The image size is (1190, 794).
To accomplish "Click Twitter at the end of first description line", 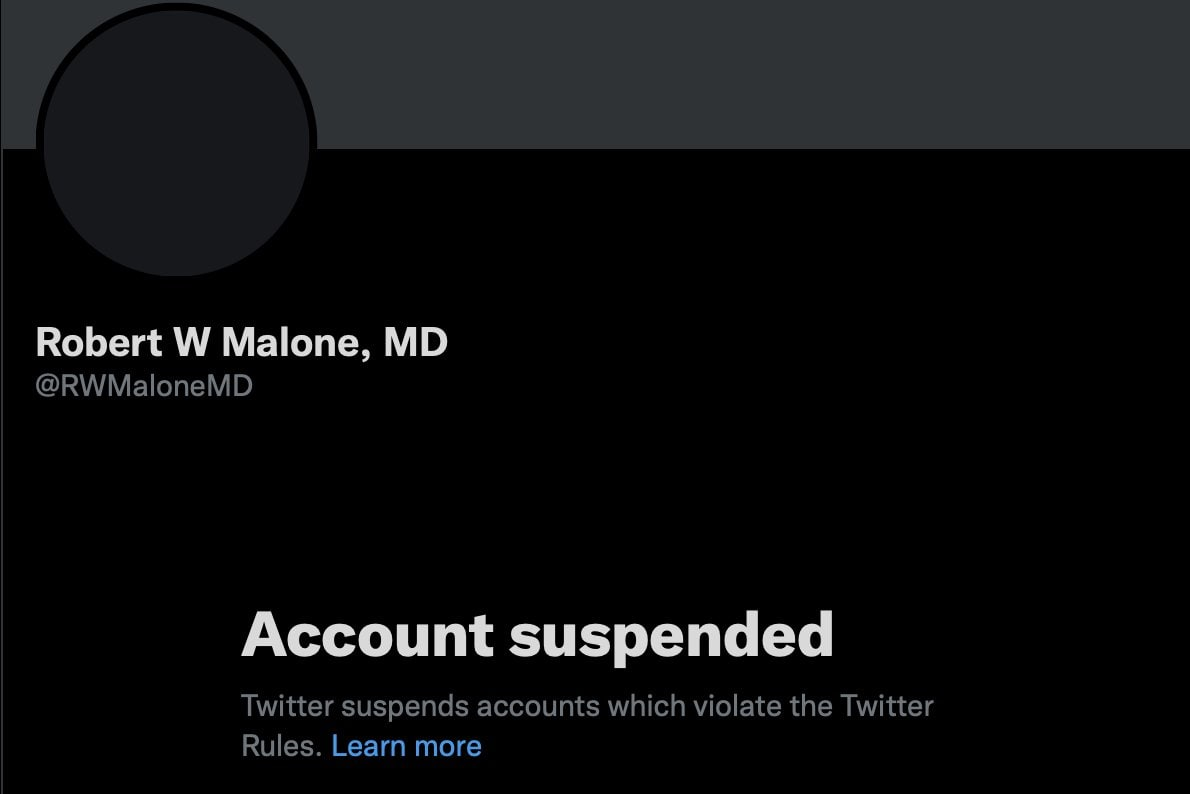I will coord(886,706).
